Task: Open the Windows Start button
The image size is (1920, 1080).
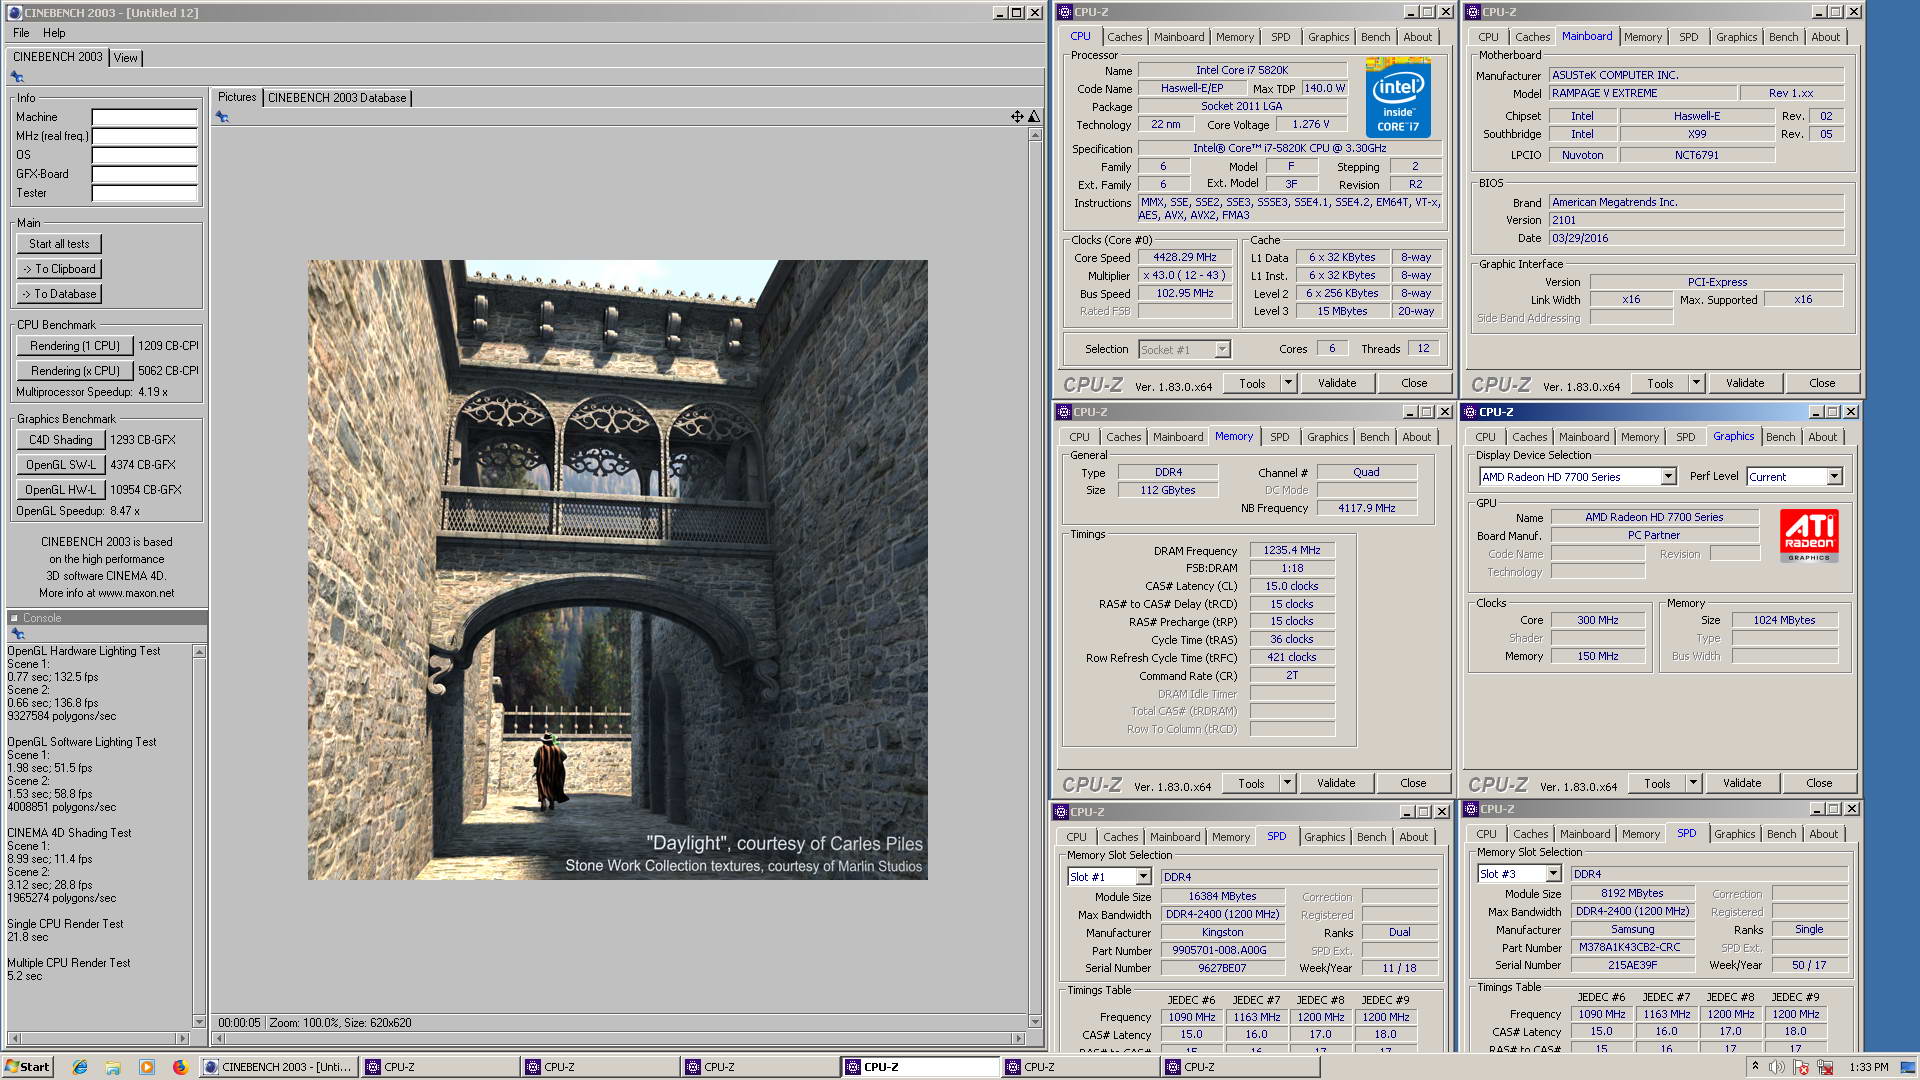Action: [x=27, y=1067]
